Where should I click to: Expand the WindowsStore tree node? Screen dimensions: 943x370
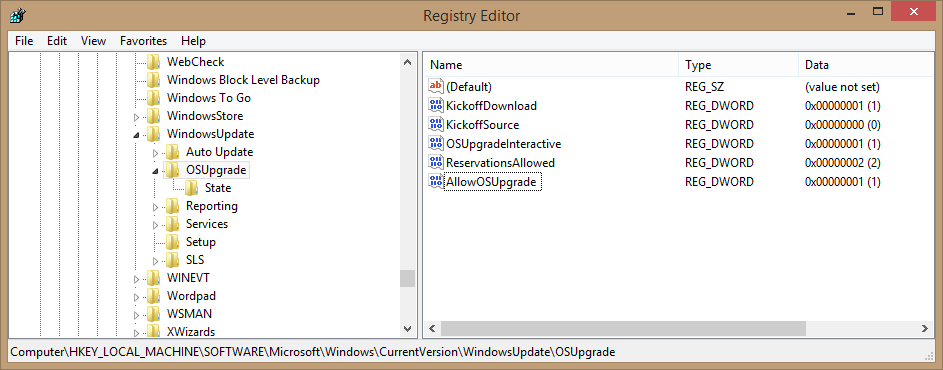pos(137,117)
